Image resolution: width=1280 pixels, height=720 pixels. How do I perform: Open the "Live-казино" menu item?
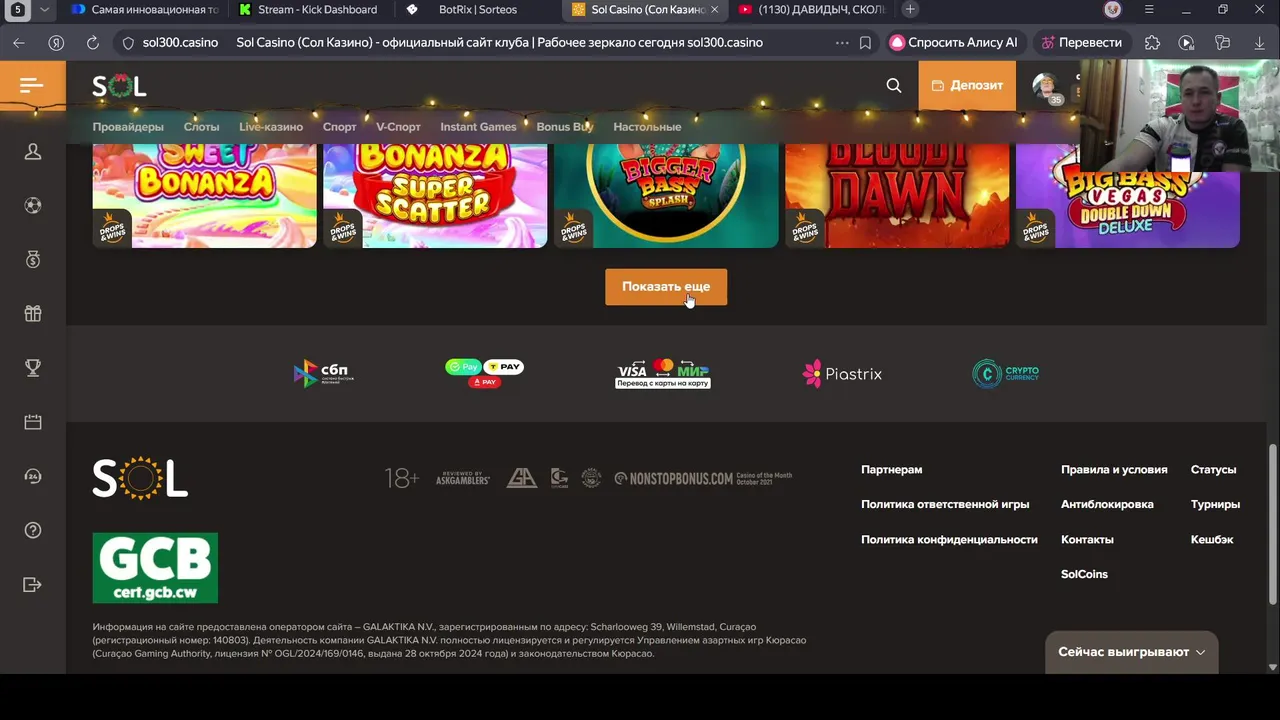271,127
